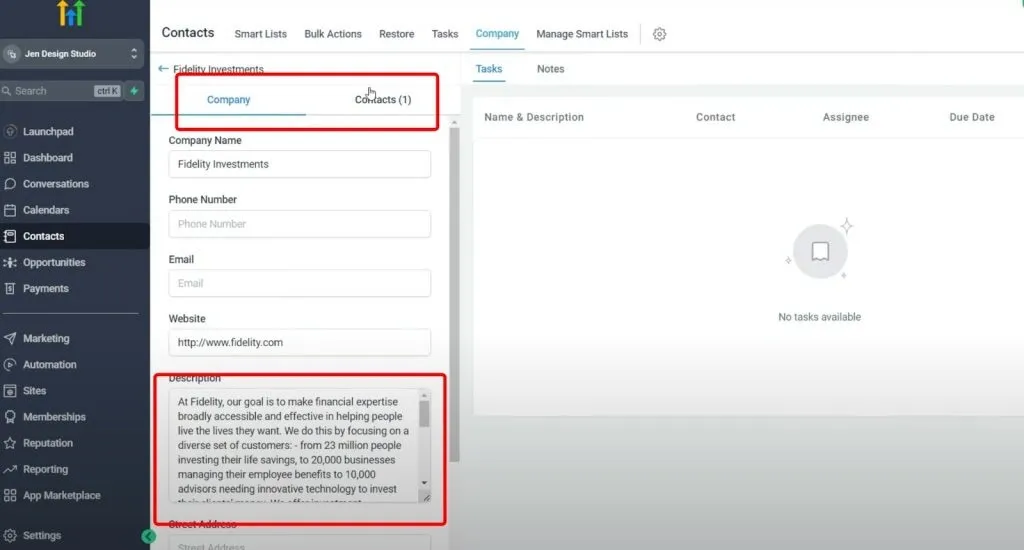Click the Opportunities icon in sidebar
Image resolution: width=1024 pixels, height=550 pixels.
tap(10, 262)
